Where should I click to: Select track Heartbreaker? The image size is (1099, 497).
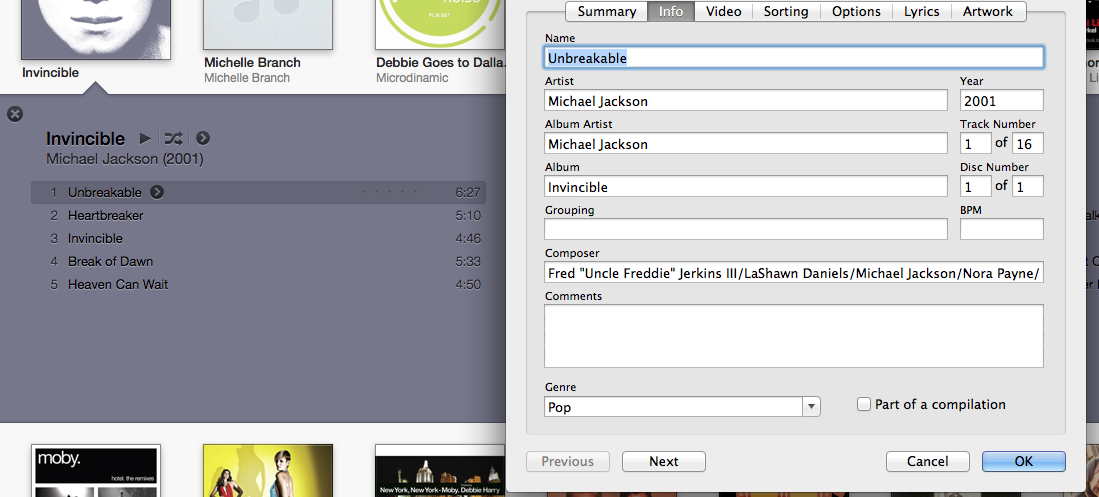coord(258,215)
